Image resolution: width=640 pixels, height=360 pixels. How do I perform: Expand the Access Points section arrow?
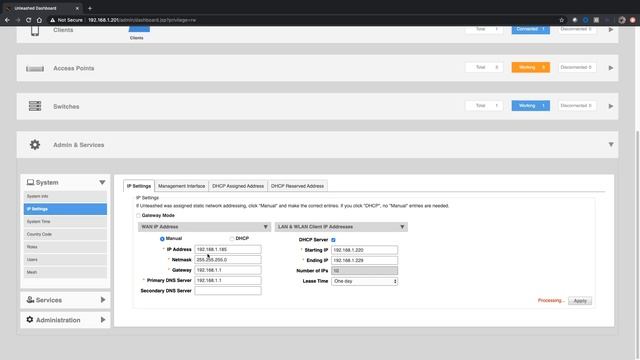pos(611,68)
